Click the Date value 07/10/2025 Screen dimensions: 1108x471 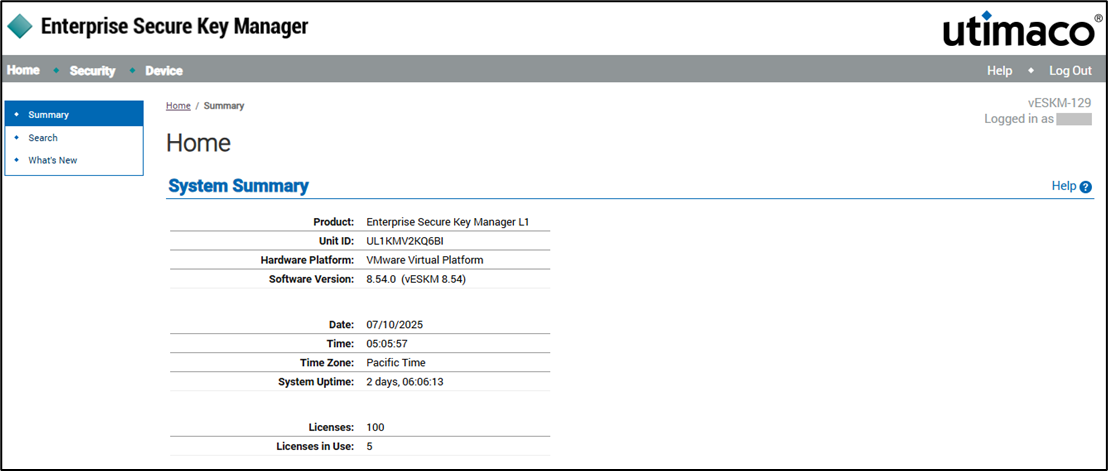[x=394, y=325]
